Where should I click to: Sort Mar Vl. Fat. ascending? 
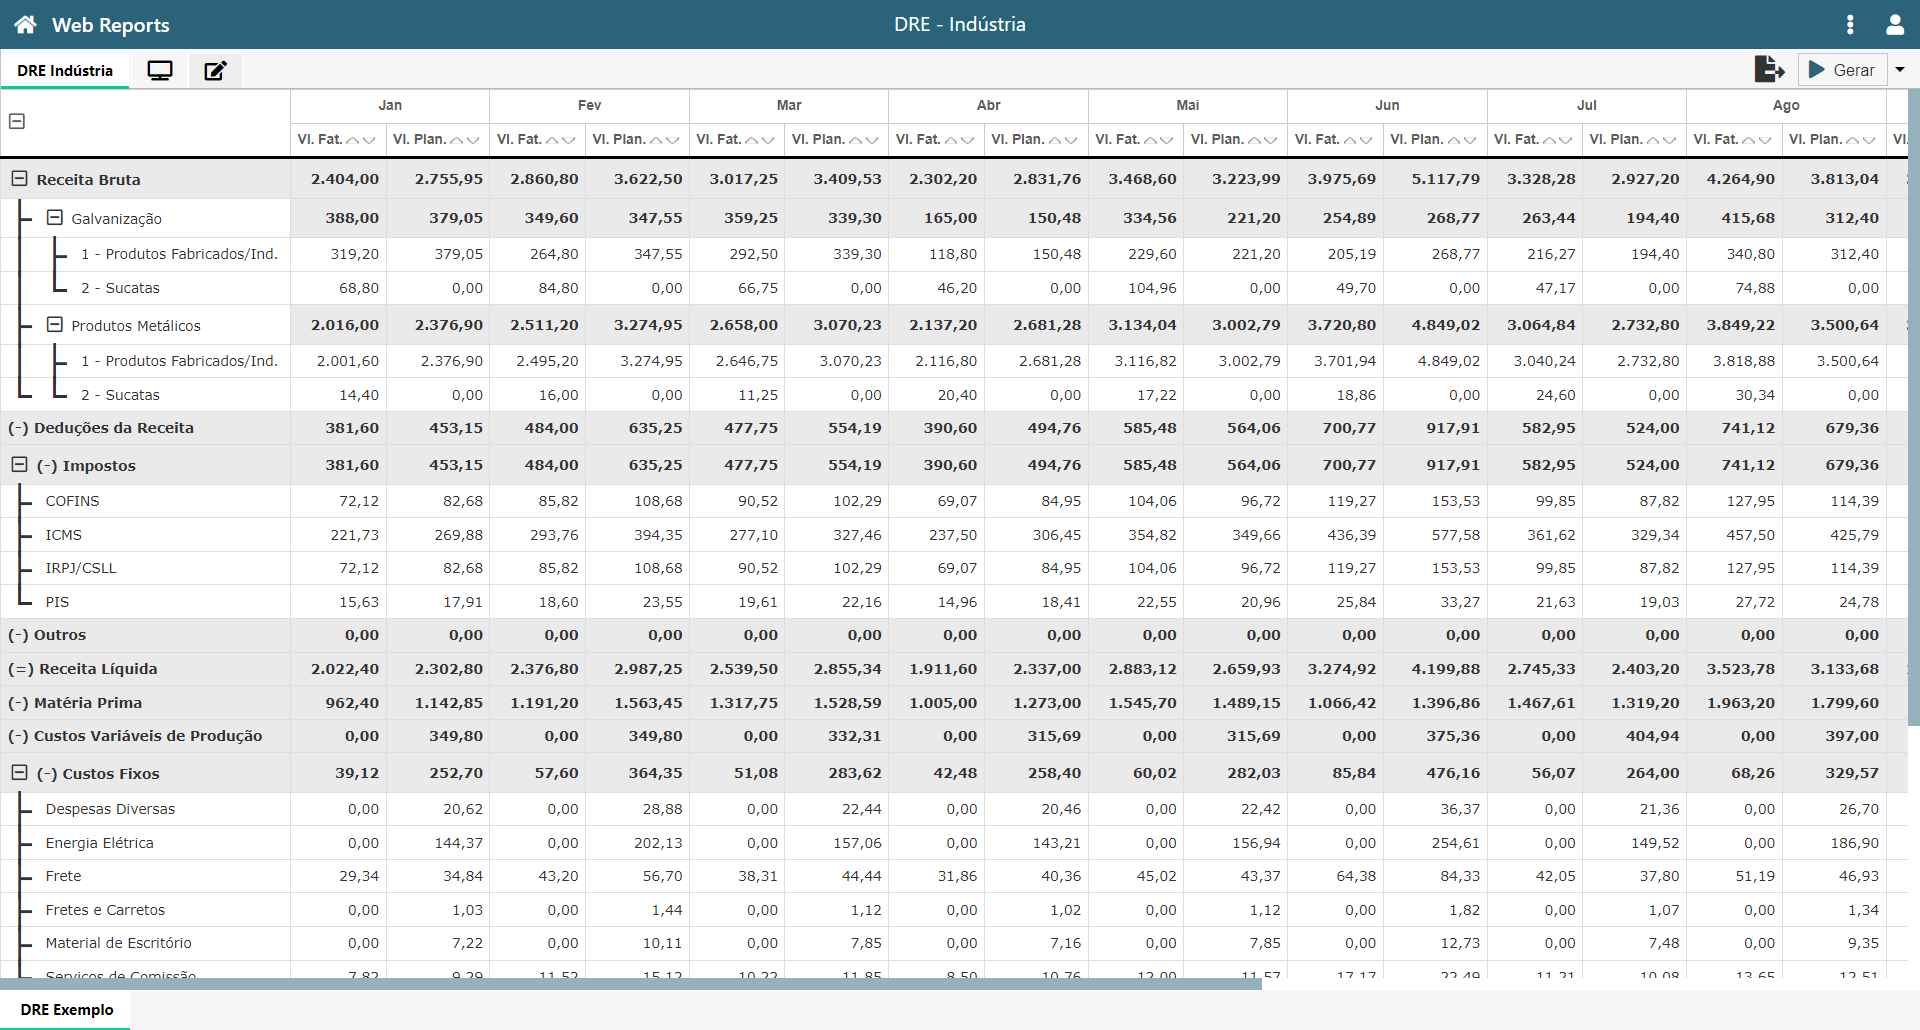point(751,140)
